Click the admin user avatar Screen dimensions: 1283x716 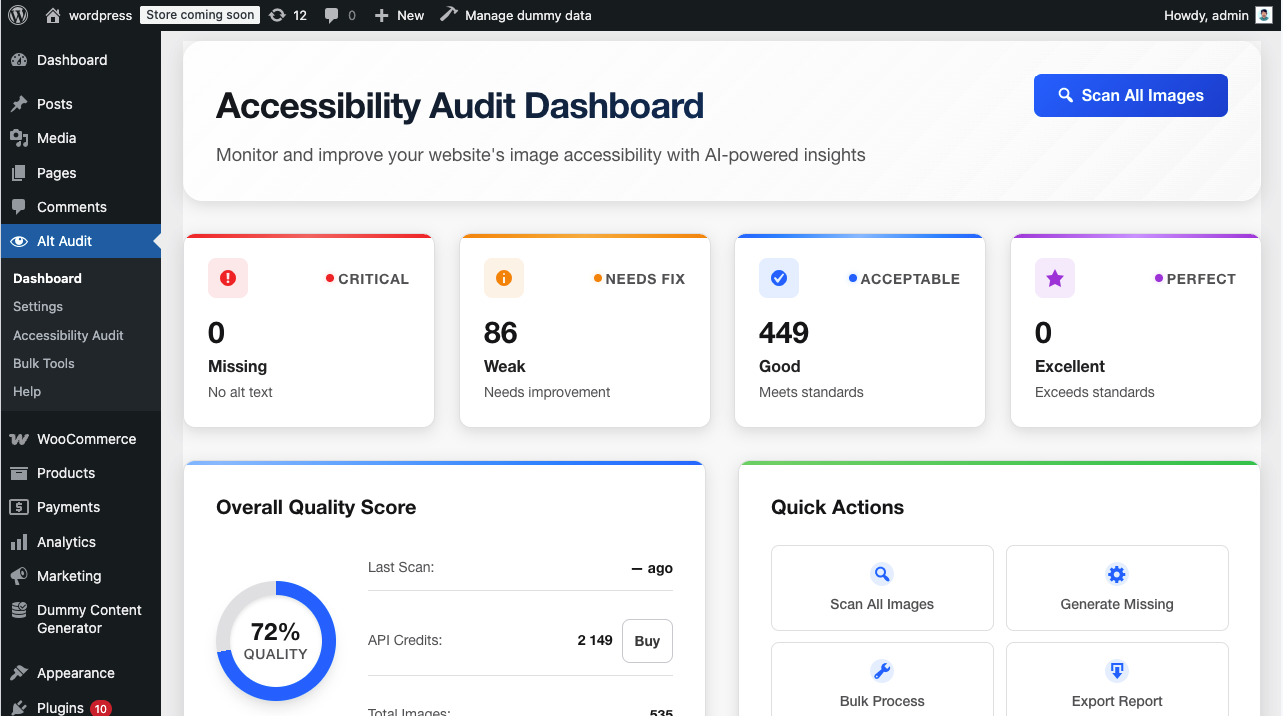pyautogui.click(x=1264, y=15)
